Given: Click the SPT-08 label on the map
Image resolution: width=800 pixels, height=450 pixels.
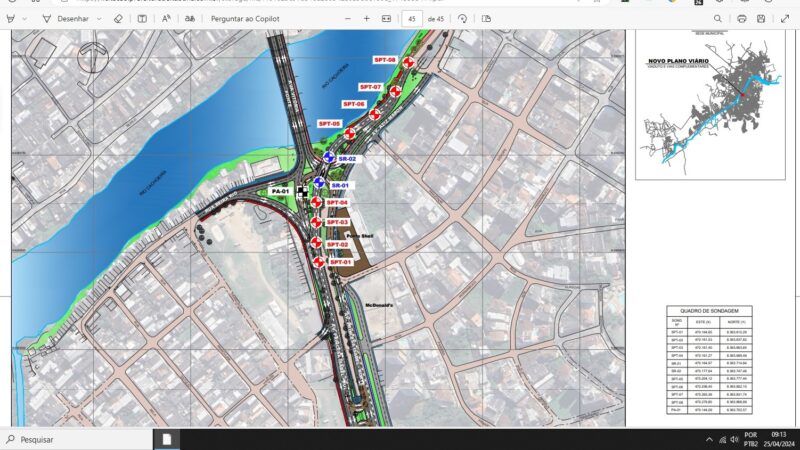Looking at the screenshot, I should tap(385, 60).
